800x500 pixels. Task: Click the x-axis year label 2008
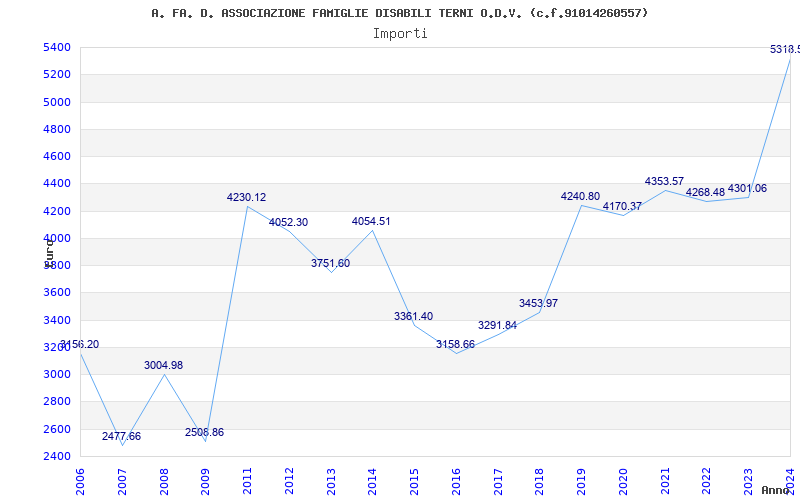164,482
